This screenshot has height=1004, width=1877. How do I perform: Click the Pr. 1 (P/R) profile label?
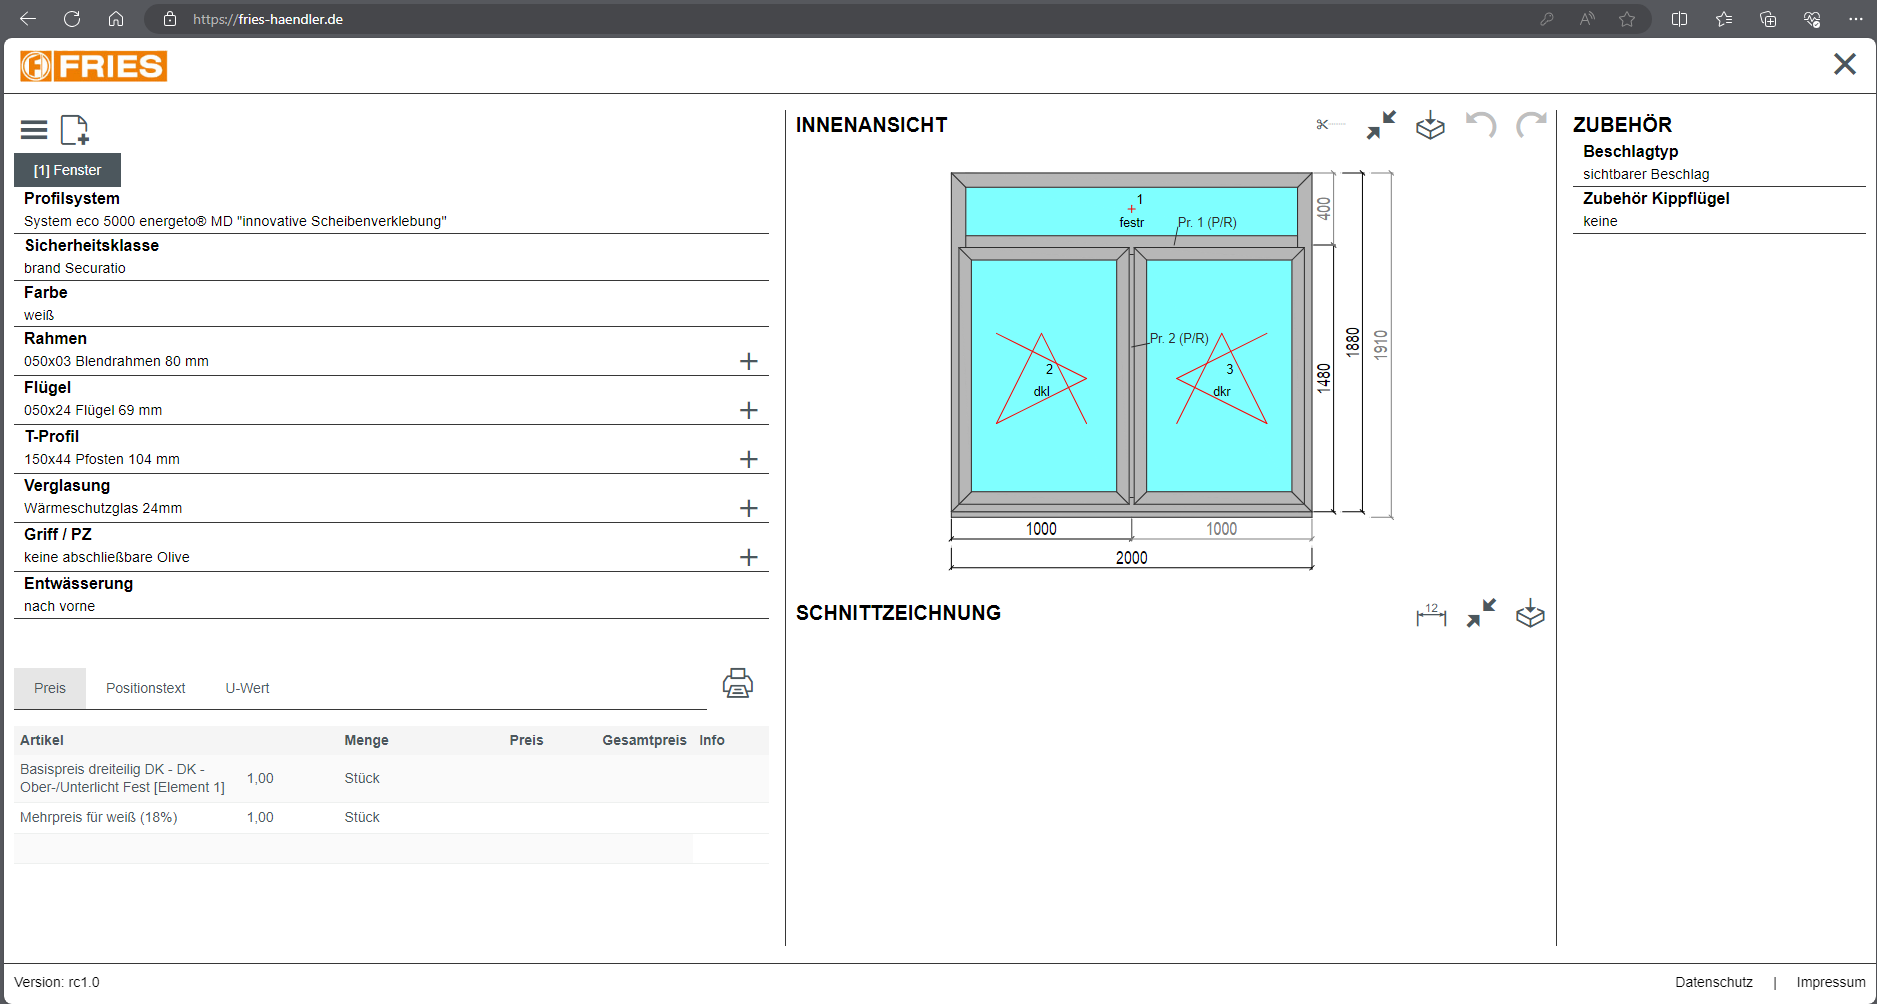click(1207, 222)
